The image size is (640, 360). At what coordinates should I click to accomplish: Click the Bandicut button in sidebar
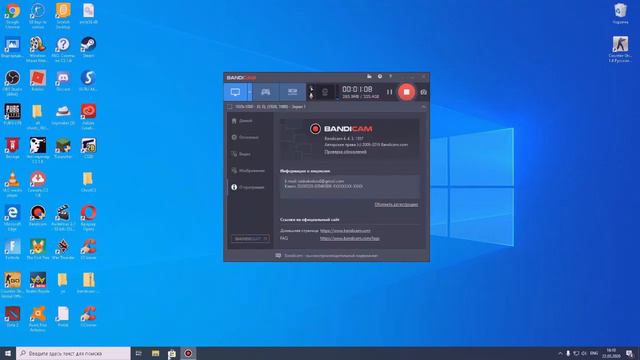point(250,238)
